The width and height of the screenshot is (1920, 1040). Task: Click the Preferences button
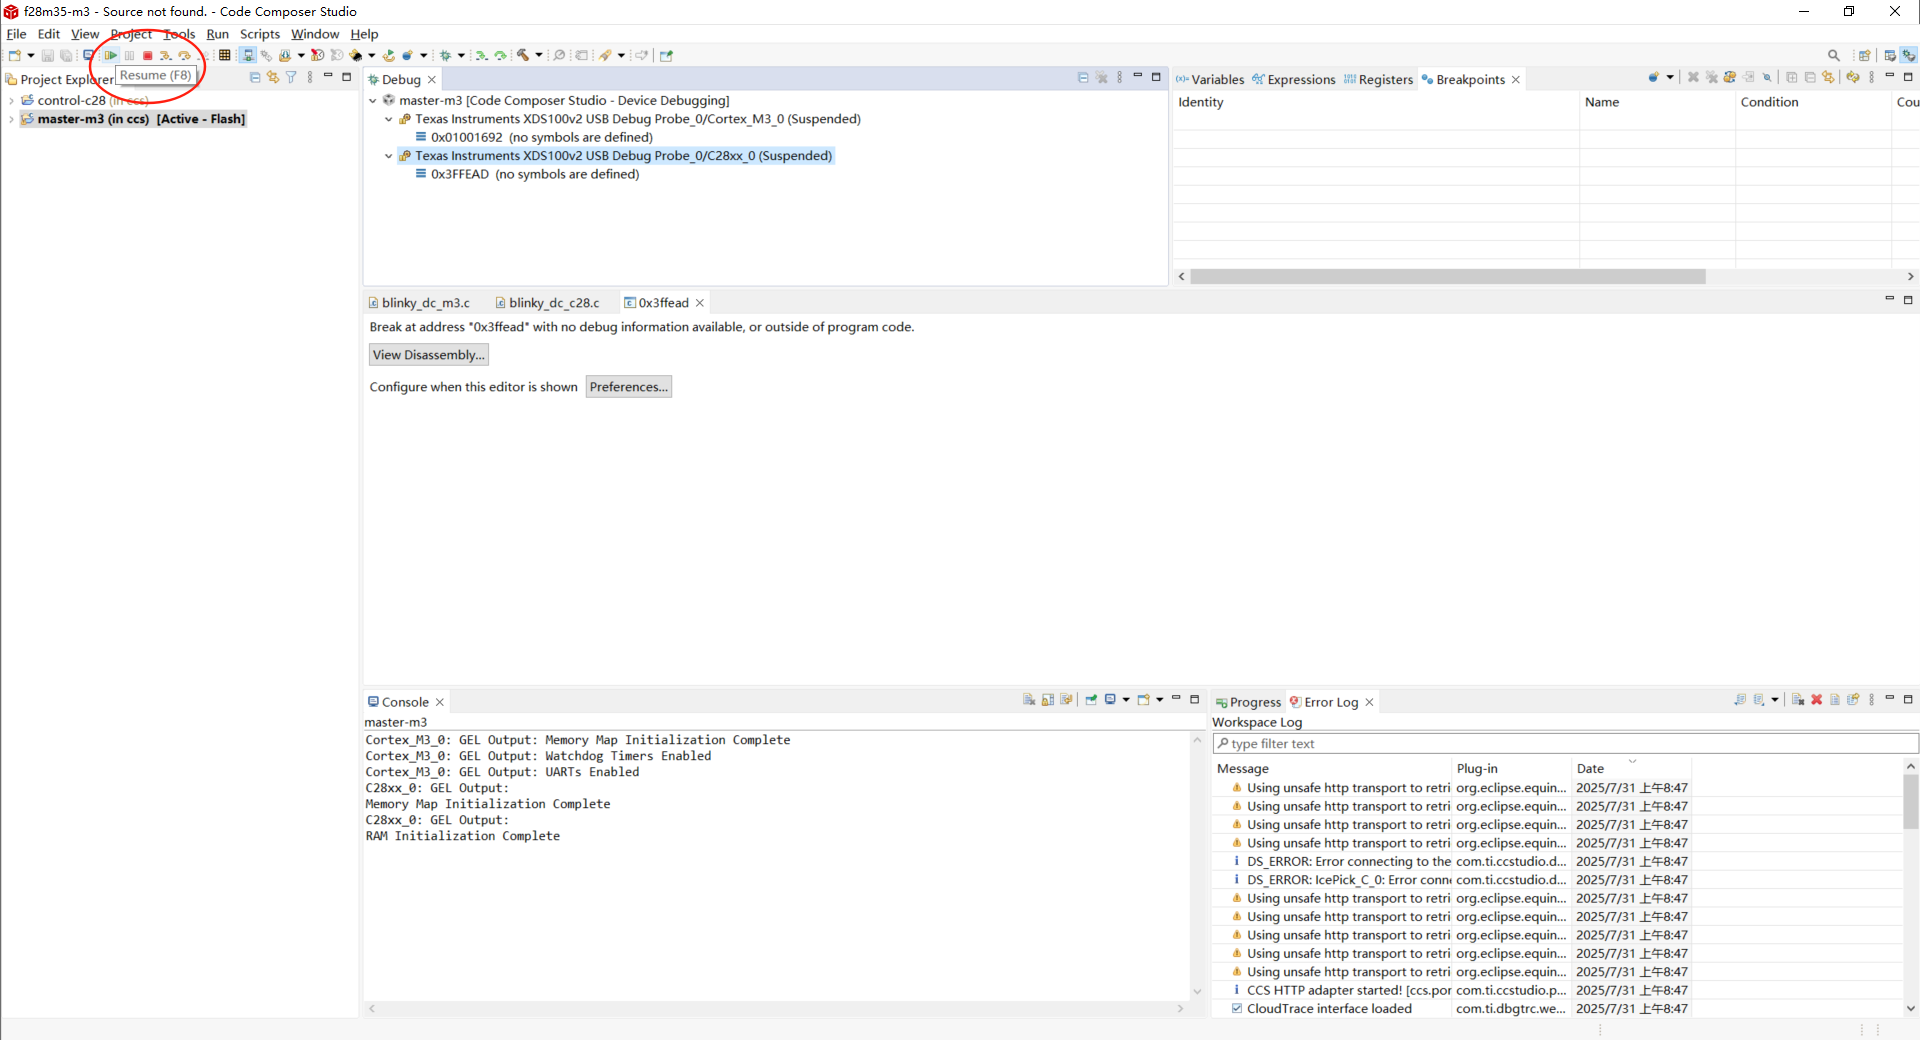pos(628,387)
